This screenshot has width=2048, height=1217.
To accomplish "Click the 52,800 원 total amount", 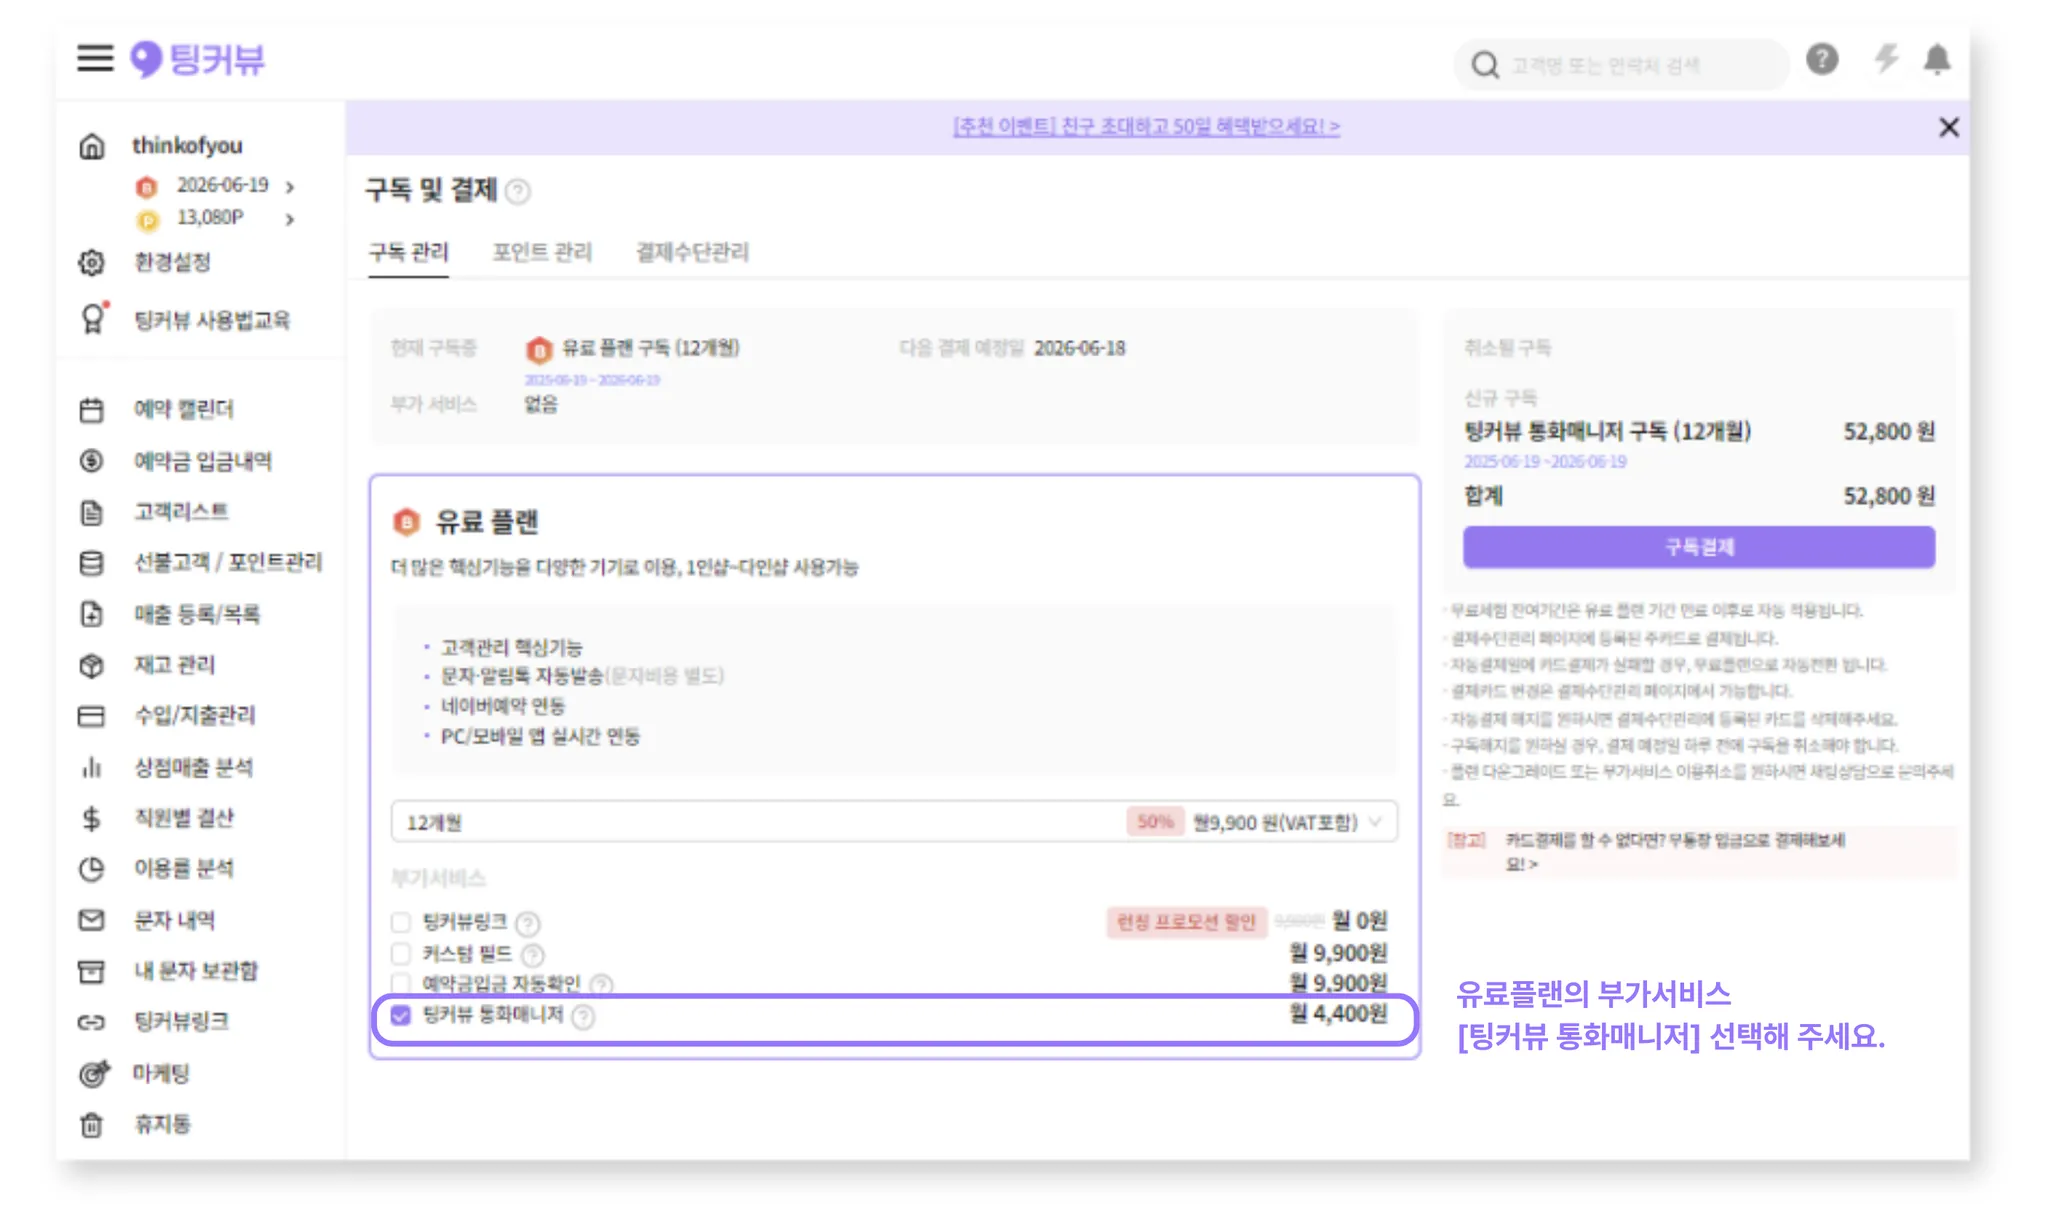I will tap(1889, 496).
